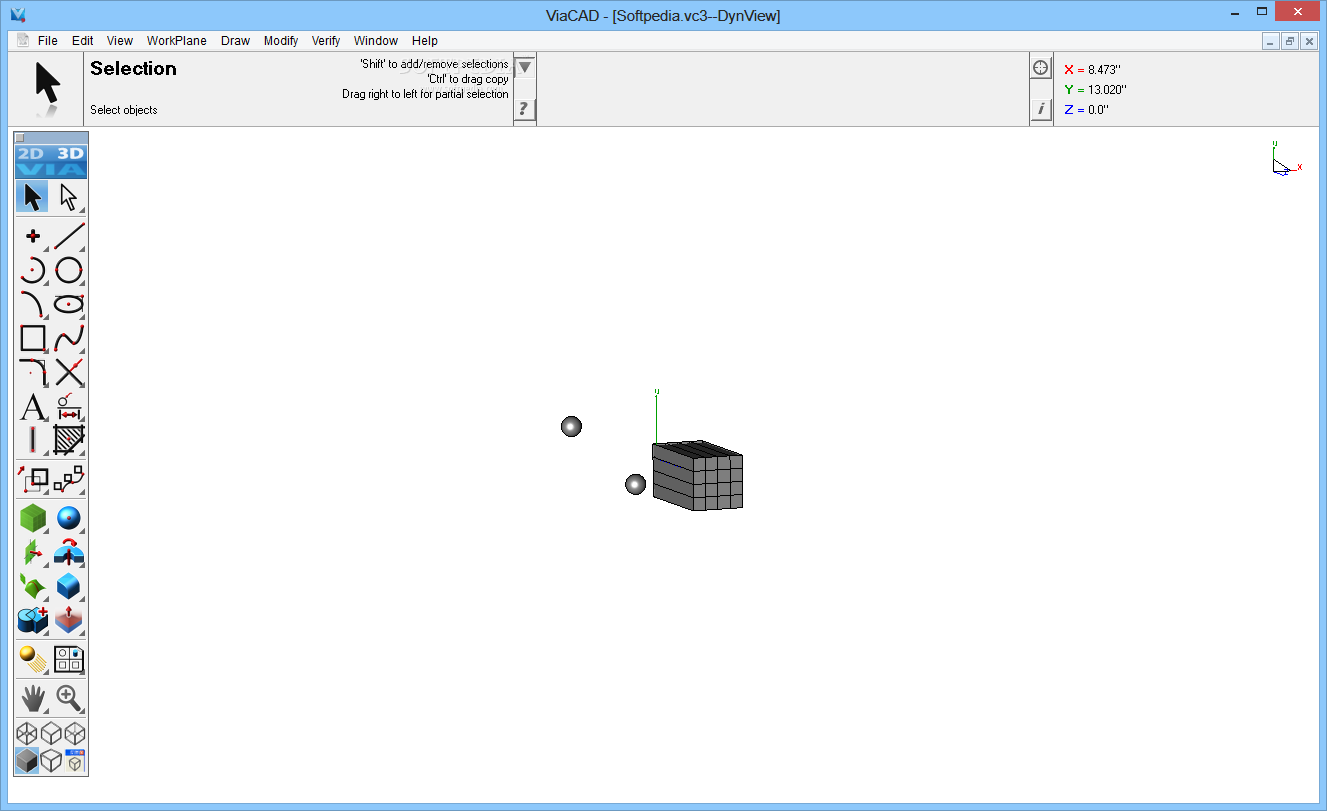The image size is (1327, 811).
Task: Enable the outlined white cube display mode
Action: click(51, 761)
